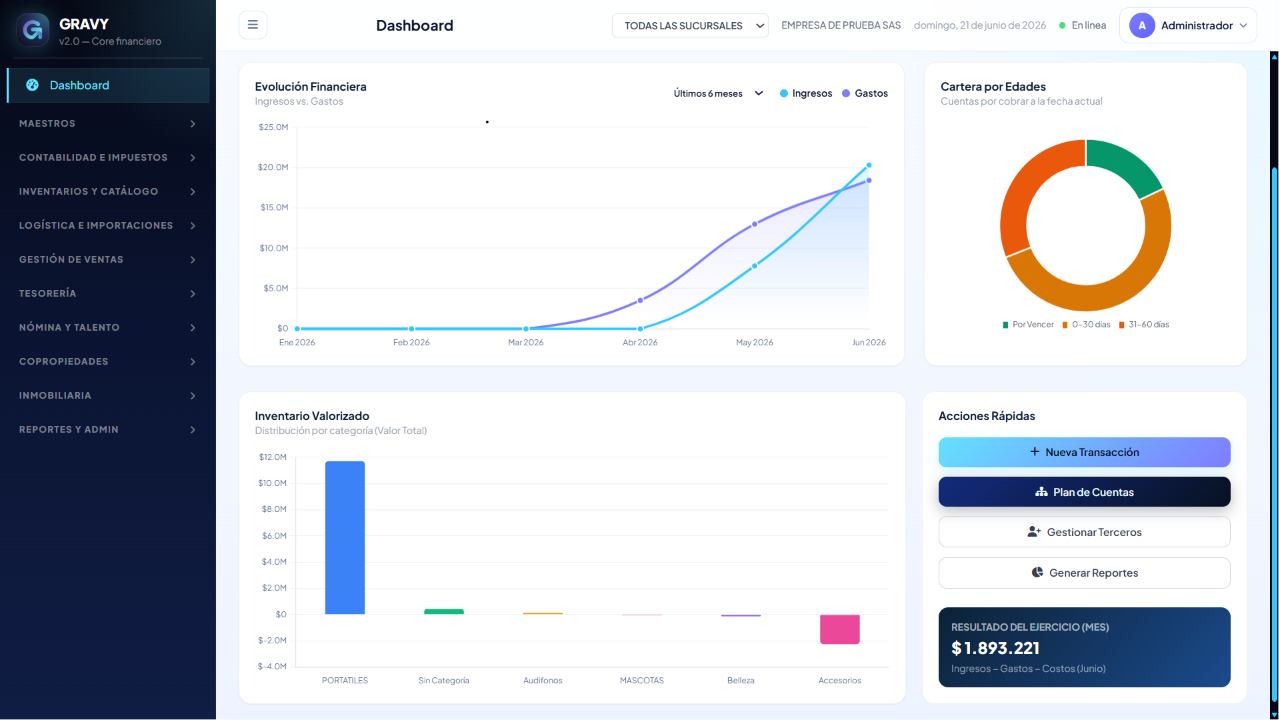Image resolution: width=1279 pixels, height=720 pixels.
Task: Click the Abr 2026 axis label
Action: point(640,342)
